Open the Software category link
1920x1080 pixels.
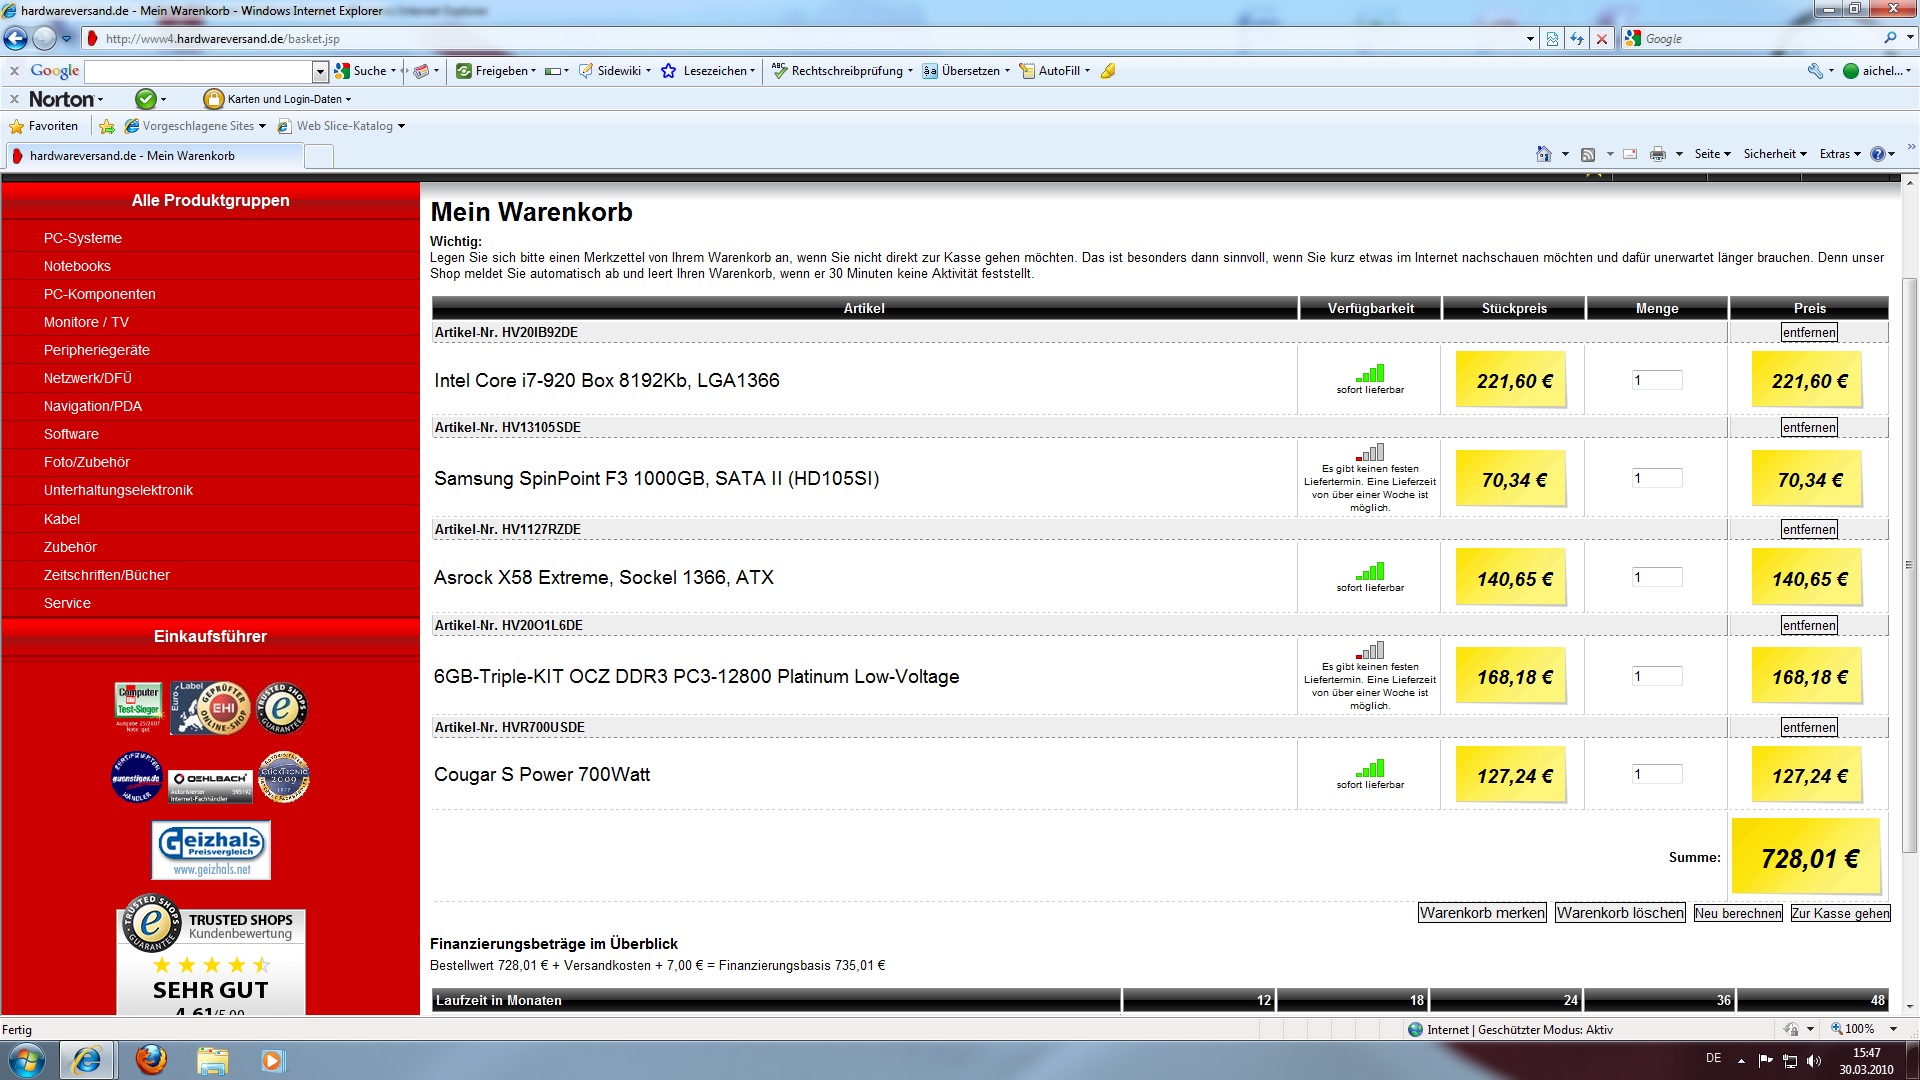[71, 434]
